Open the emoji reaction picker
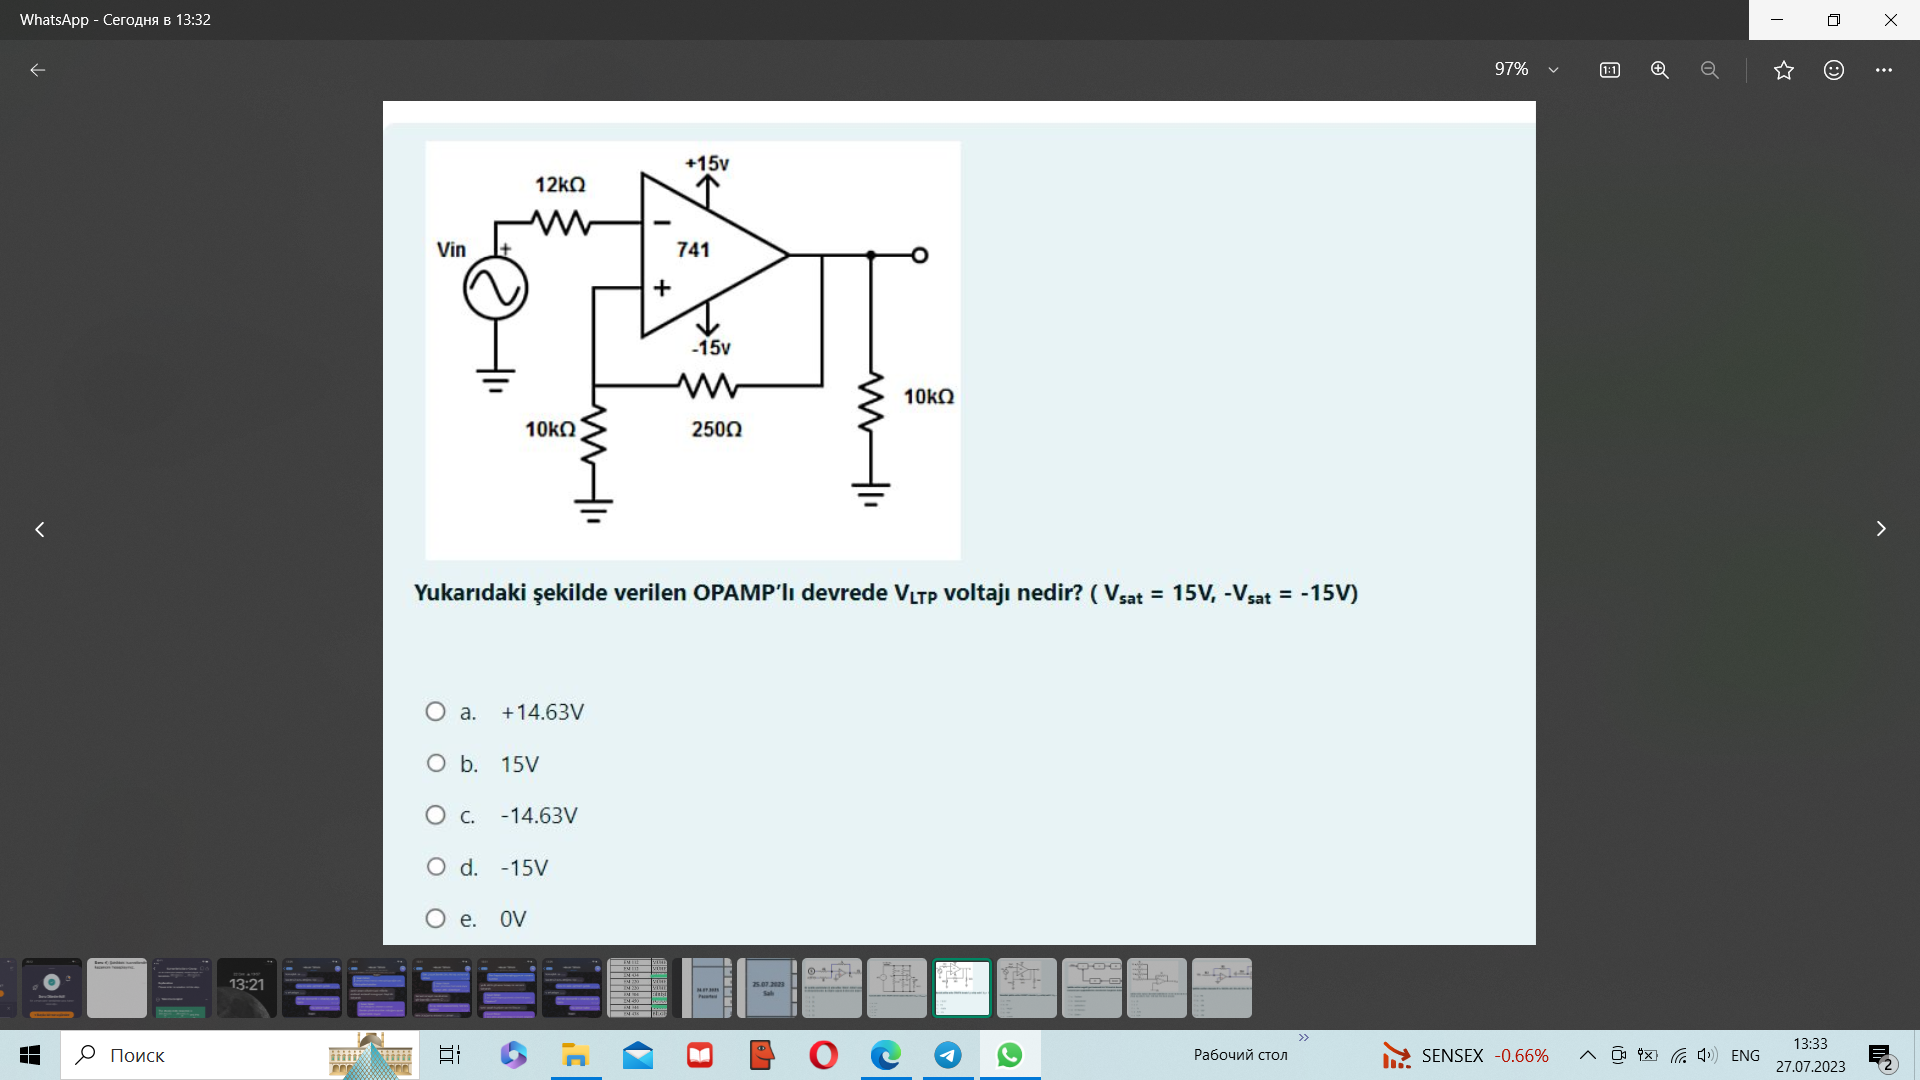Image resolution: width=1920 pixels, height=1080 pixels. pyautogui.click(x=1834, y=70)
